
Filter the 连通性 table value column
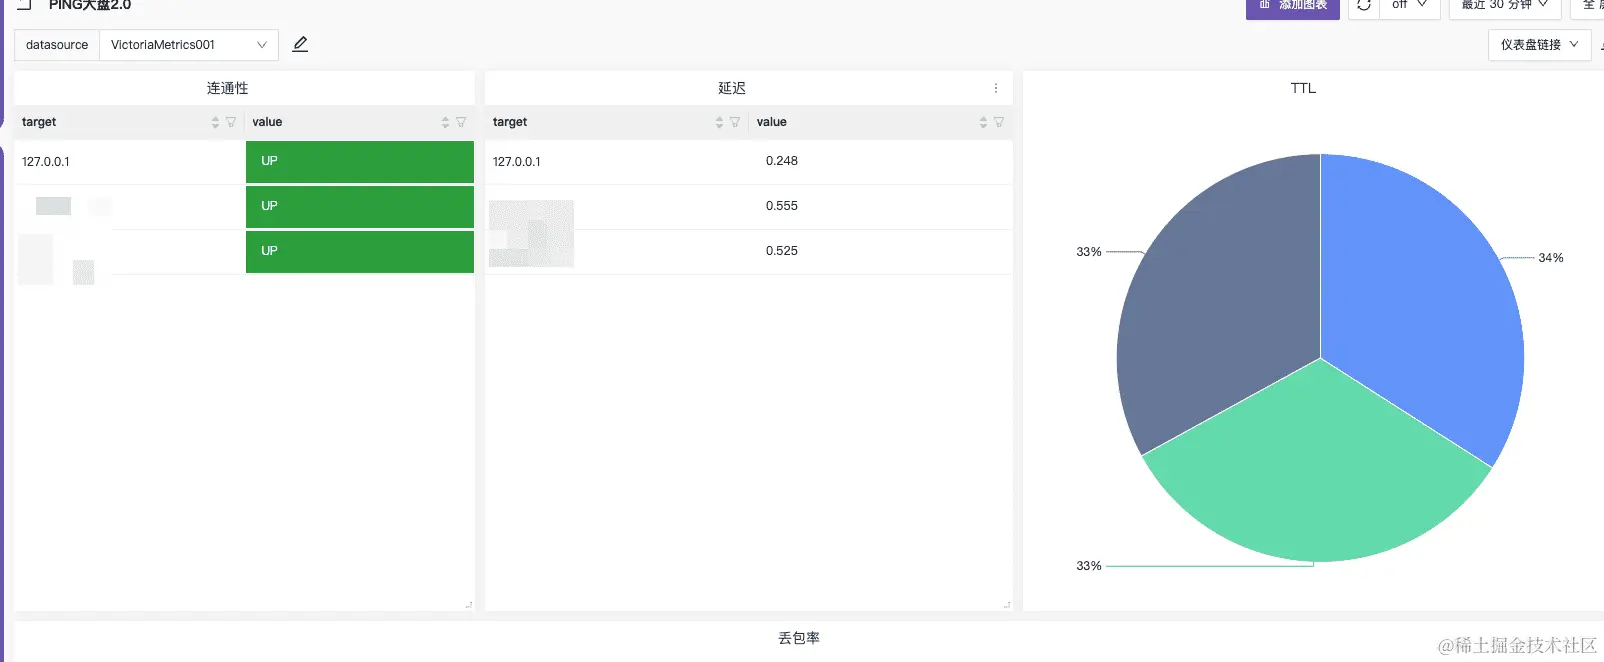[x=461, y=122]
